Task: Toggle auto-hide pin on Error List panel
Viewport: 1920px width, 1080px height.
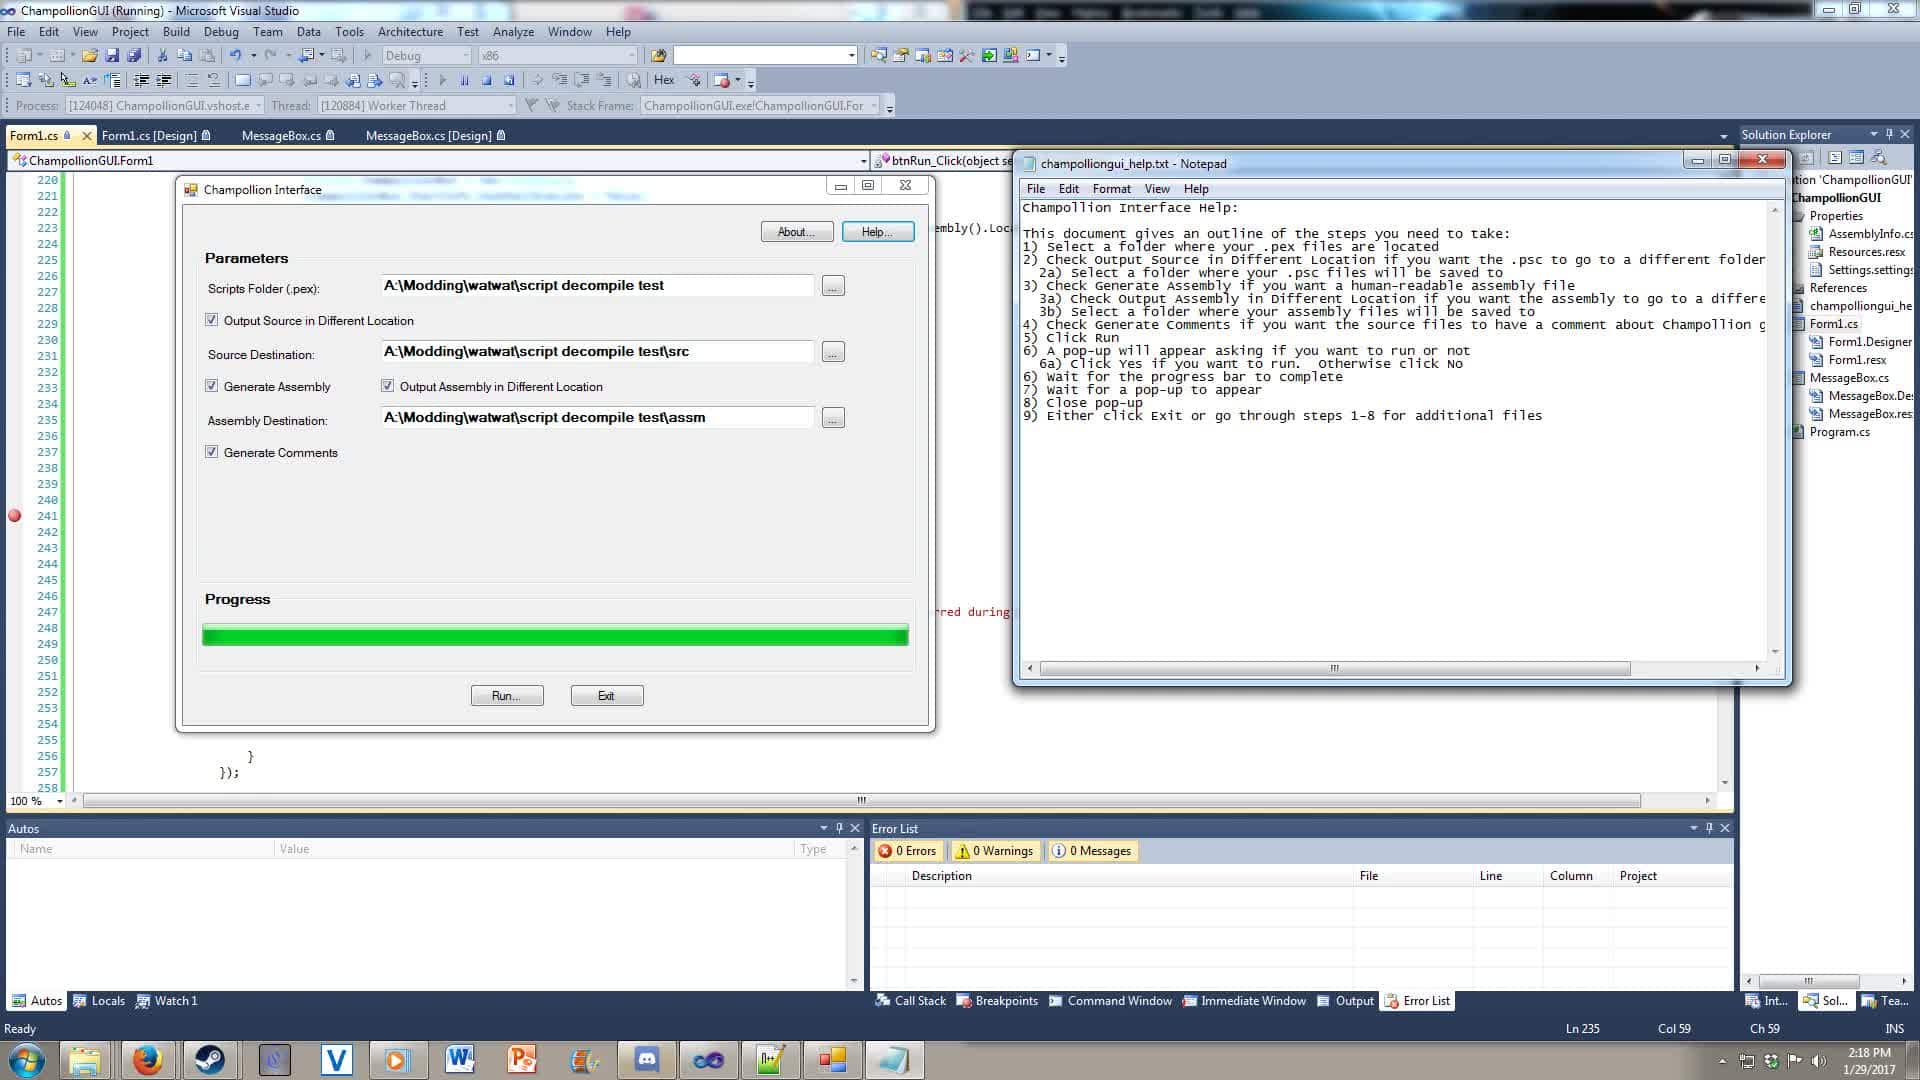Action: click(1709, 828)
